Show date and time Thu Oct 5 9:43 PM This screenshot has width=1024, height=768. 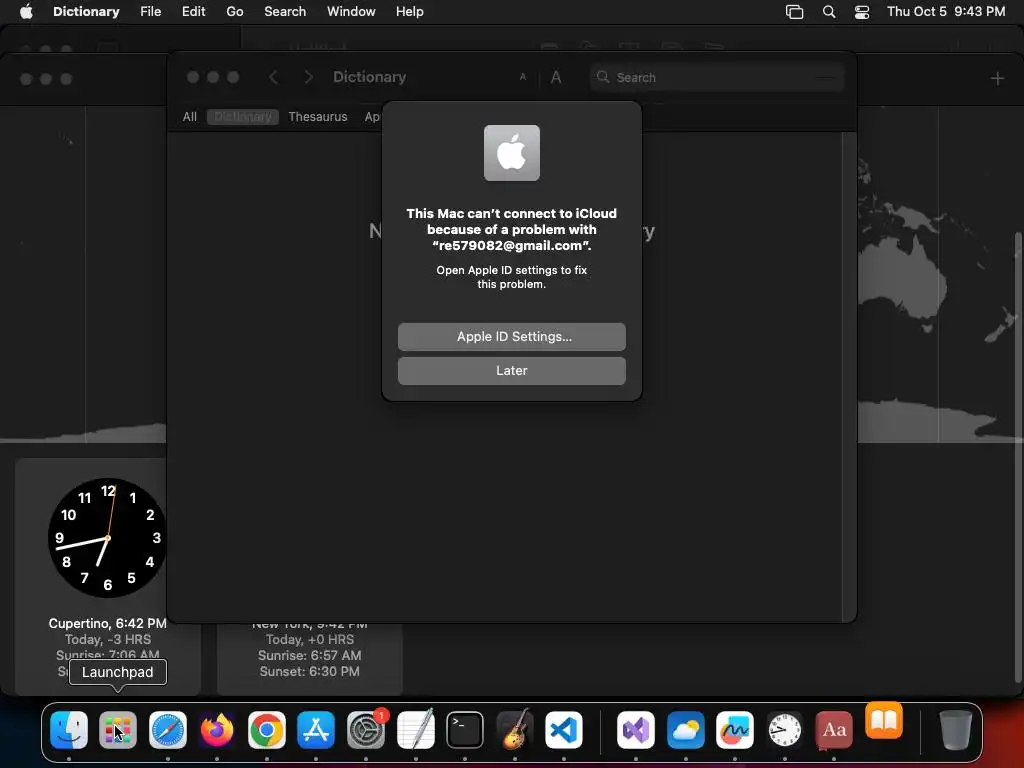tap(946, 11)
